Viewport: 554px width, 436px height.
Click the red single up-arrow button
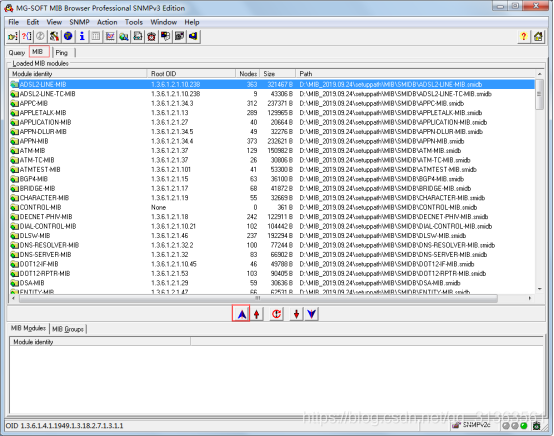tap(257, 314)
